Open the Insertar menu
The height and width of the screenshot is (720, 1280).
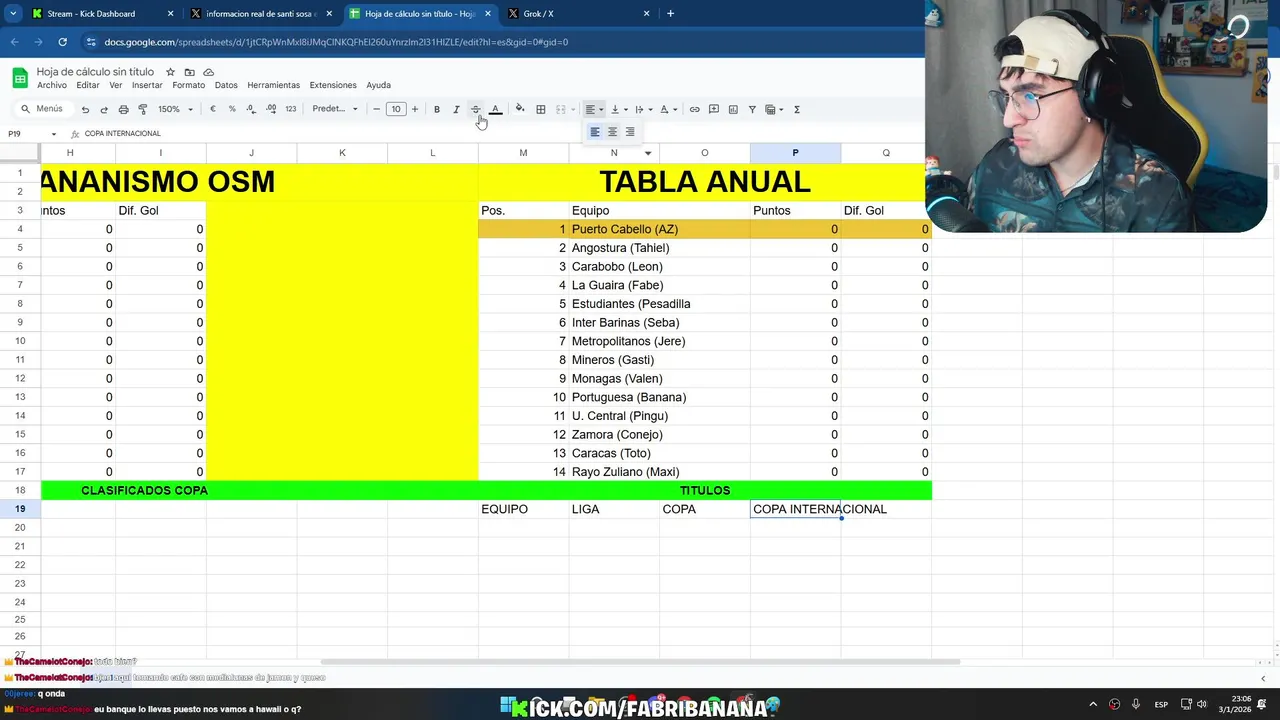[x=147, y=85]
